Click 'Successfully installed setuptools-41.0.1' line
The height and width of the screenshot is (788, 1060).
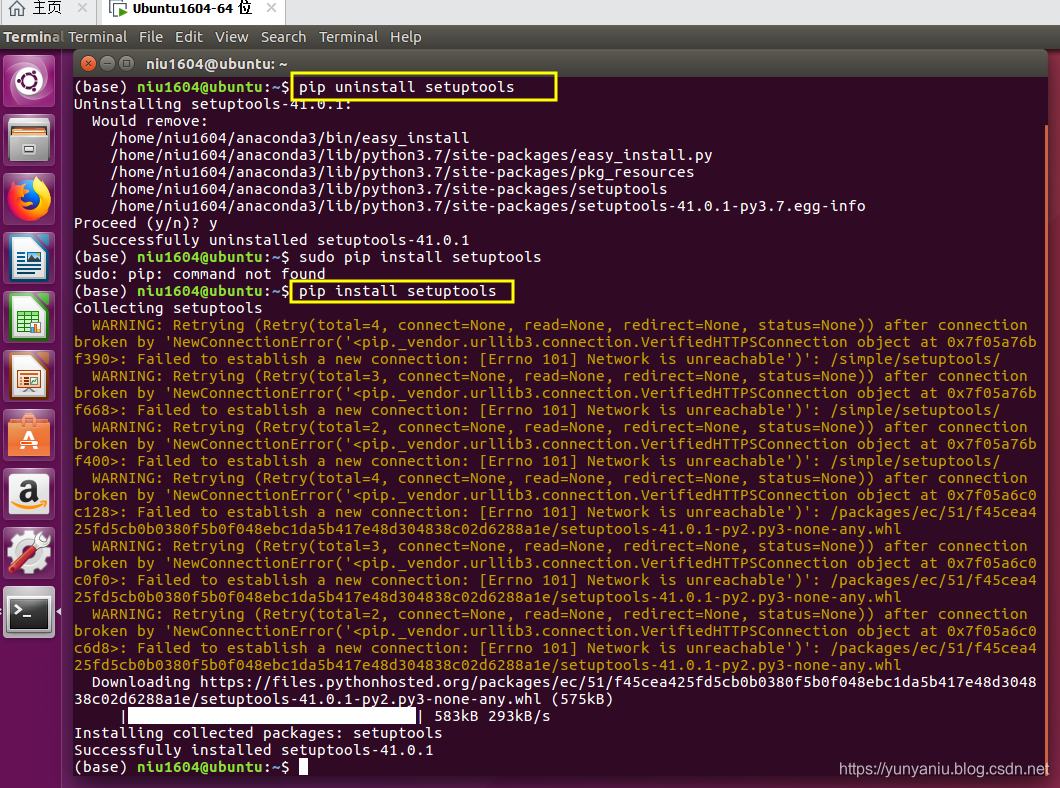[x=254, y=750]
